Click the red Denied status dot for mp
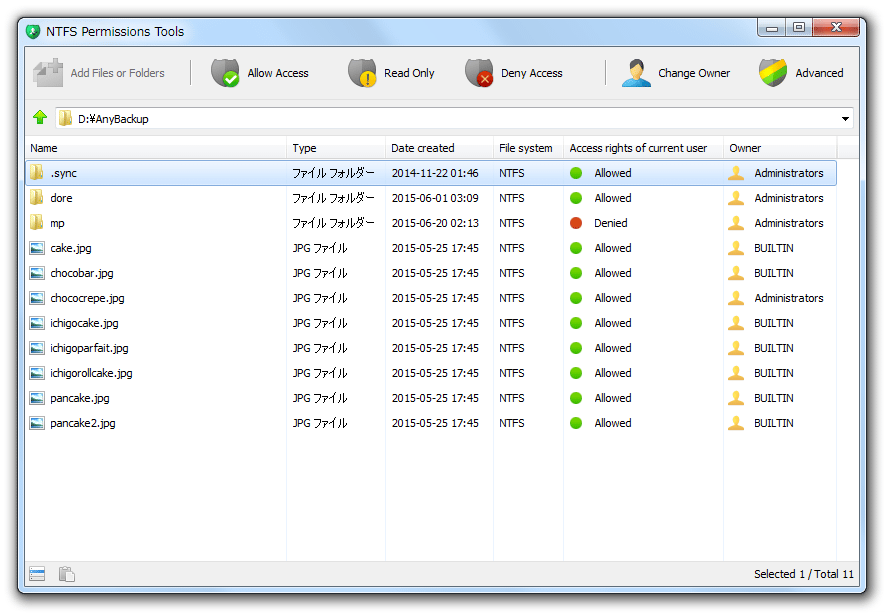Viewport: 888px width, 616px height. coord(576,223)
